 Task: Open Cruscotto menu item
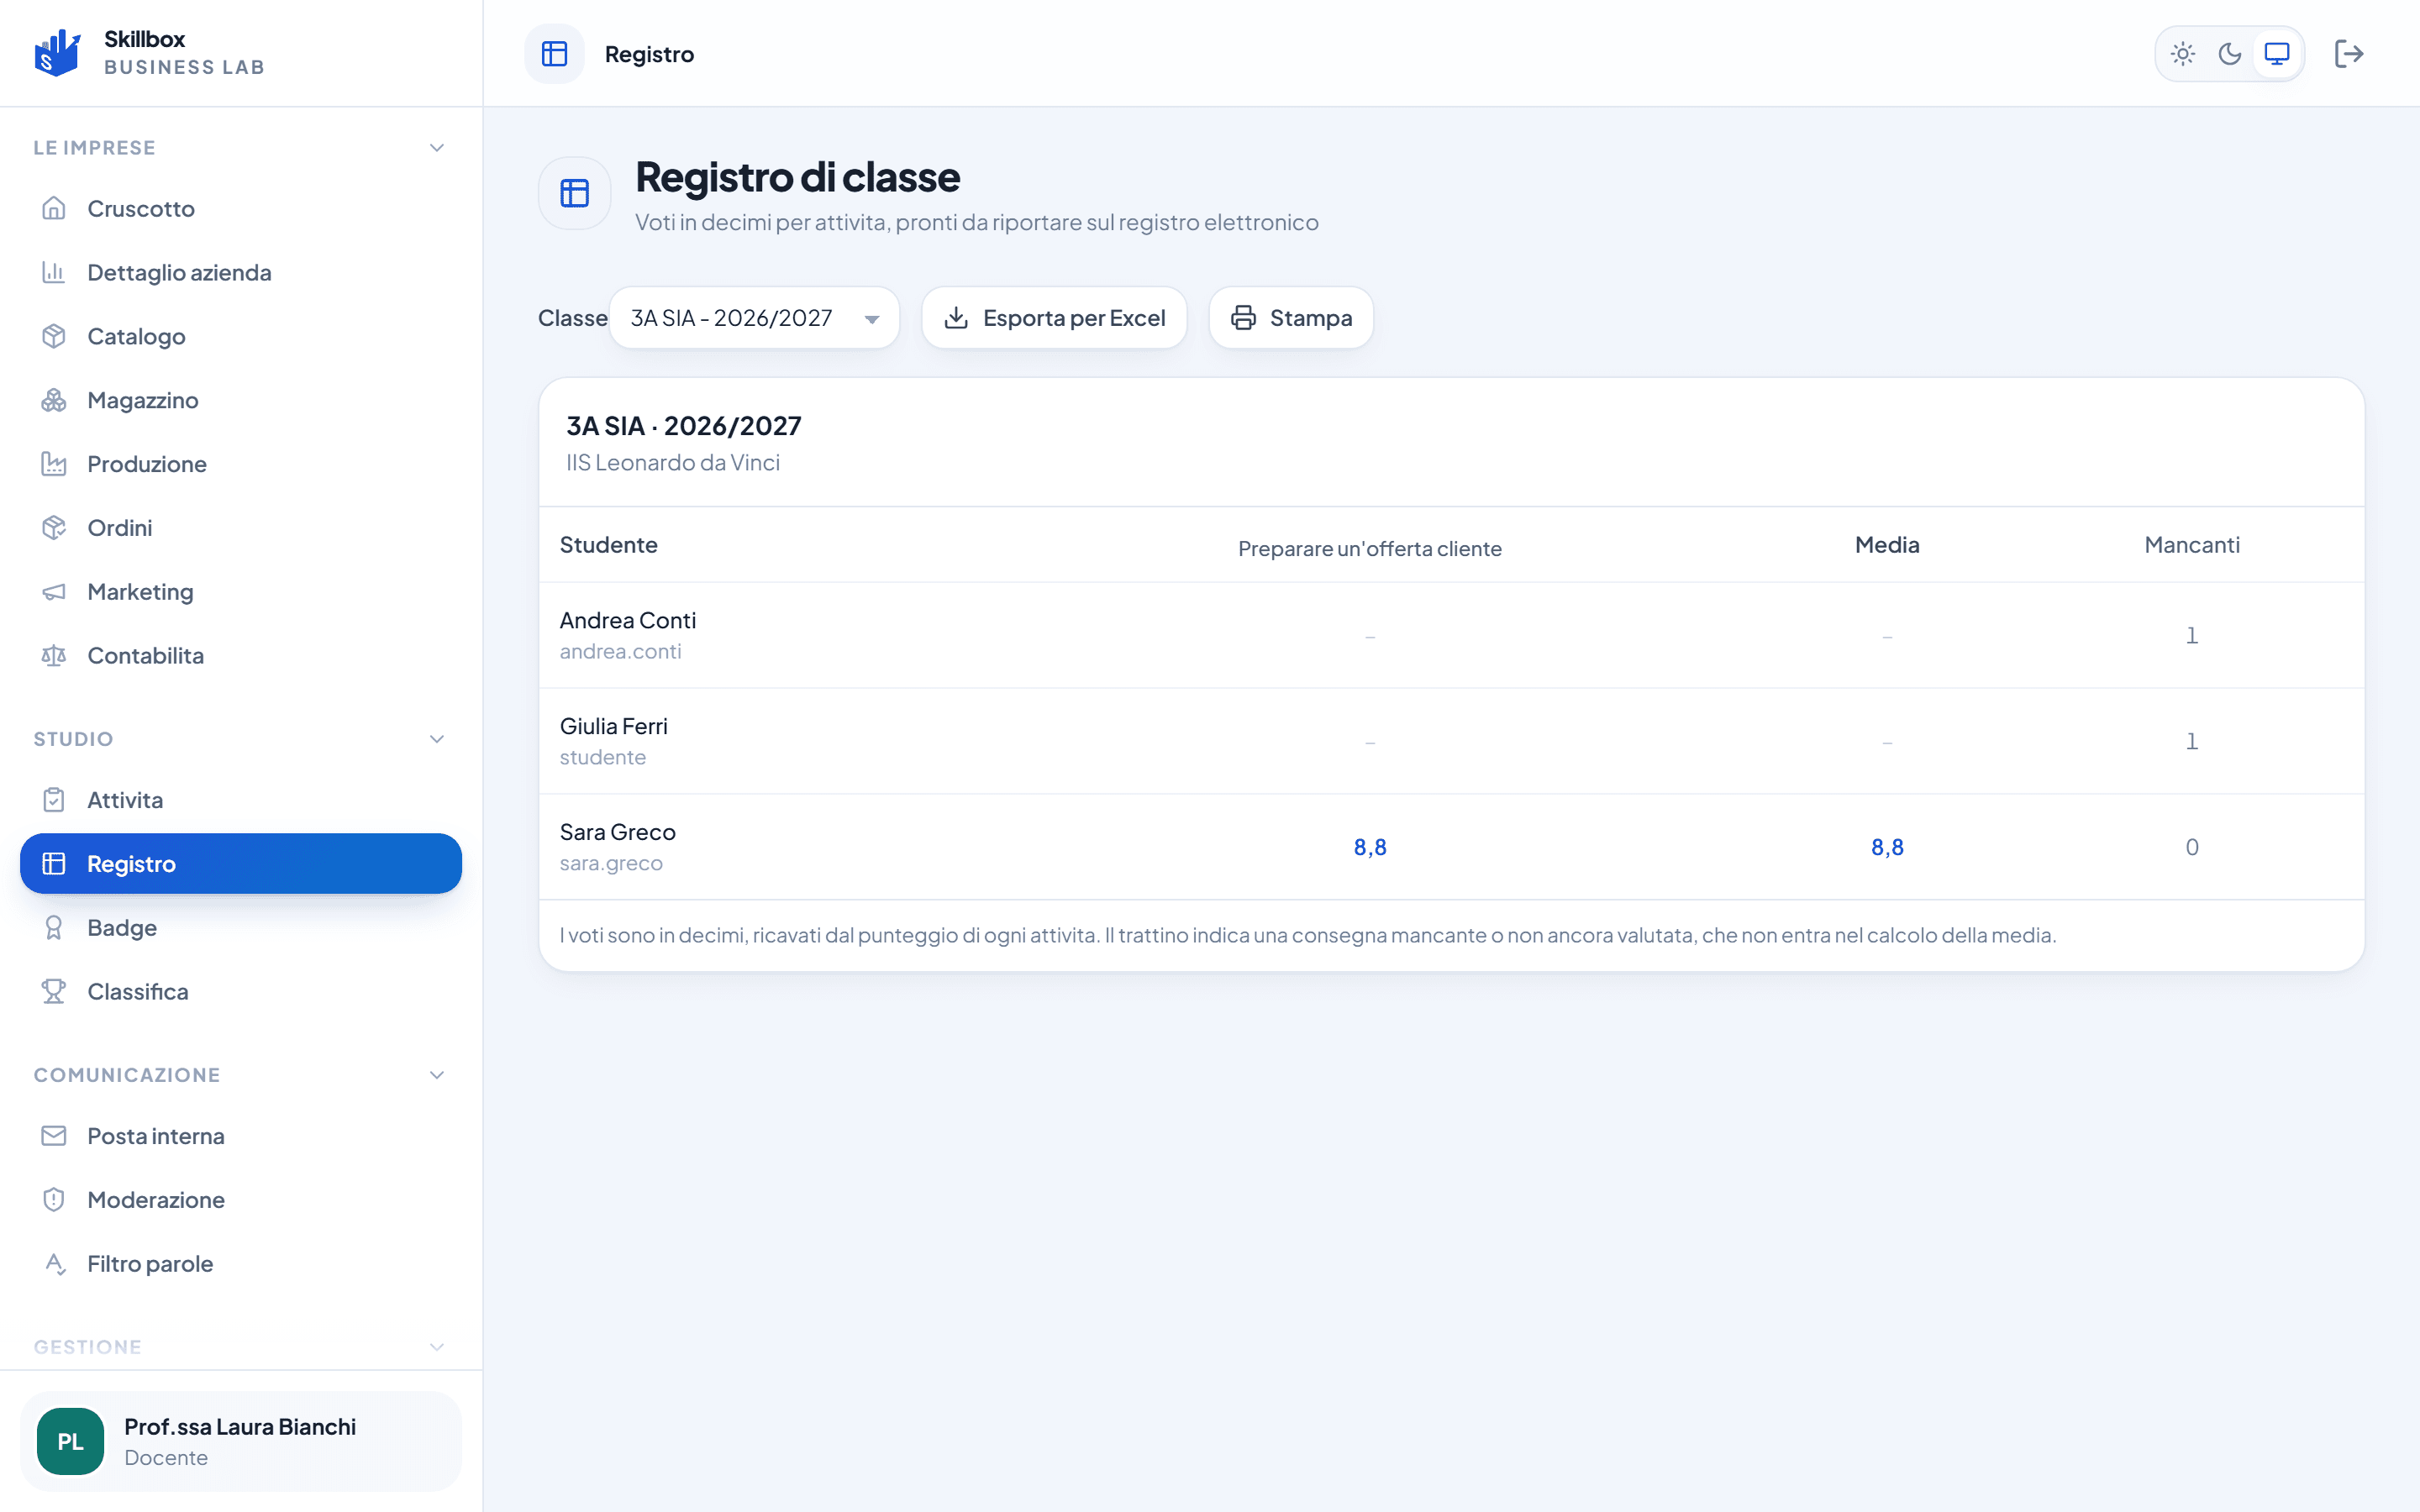click(x=241, y=208)
